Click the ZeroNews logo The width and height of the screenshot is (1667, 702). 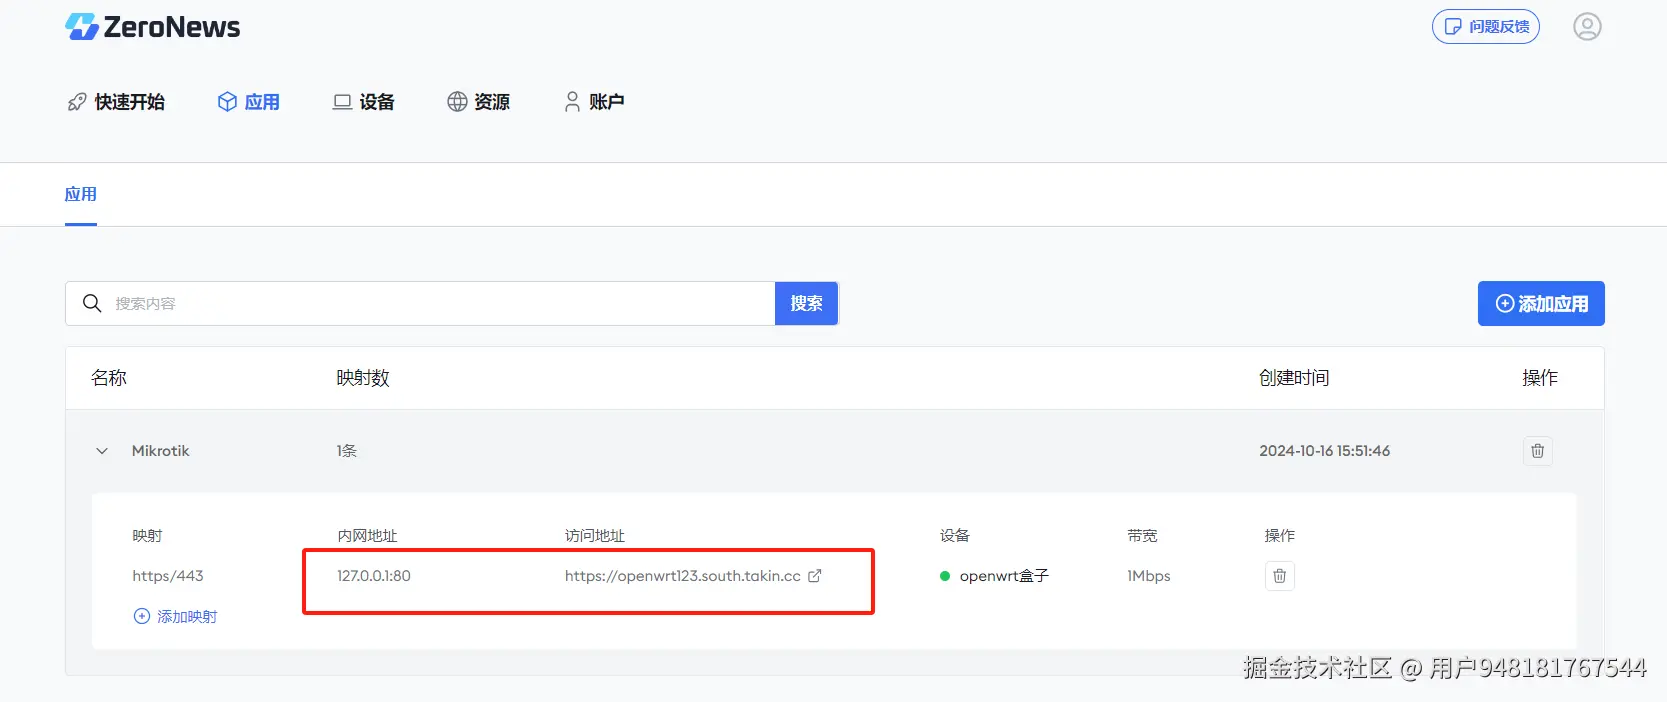153,27
